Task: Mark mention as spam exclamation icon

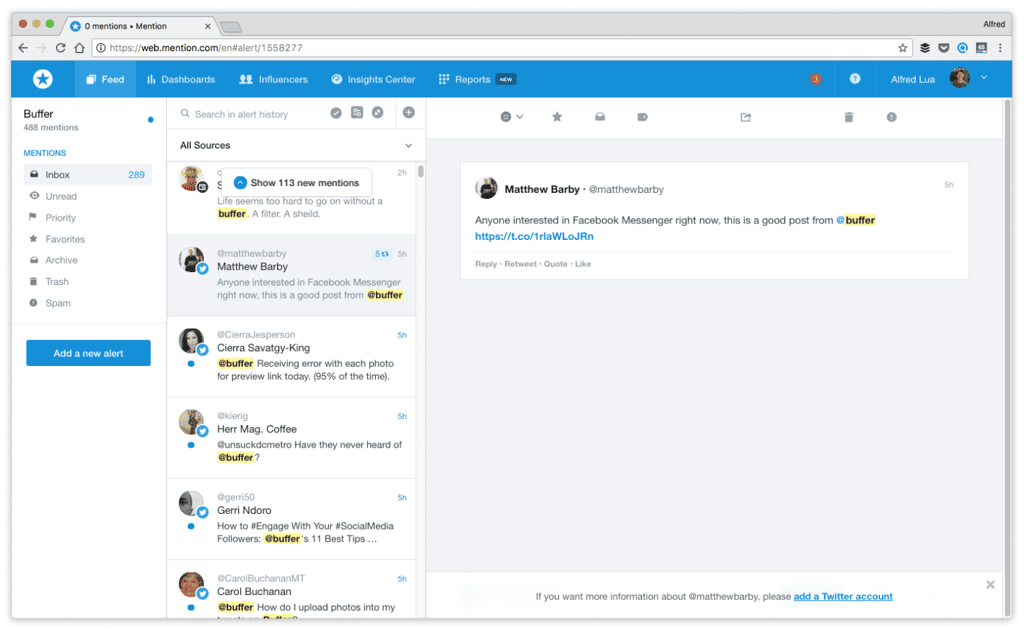Action: click(891, 117)
